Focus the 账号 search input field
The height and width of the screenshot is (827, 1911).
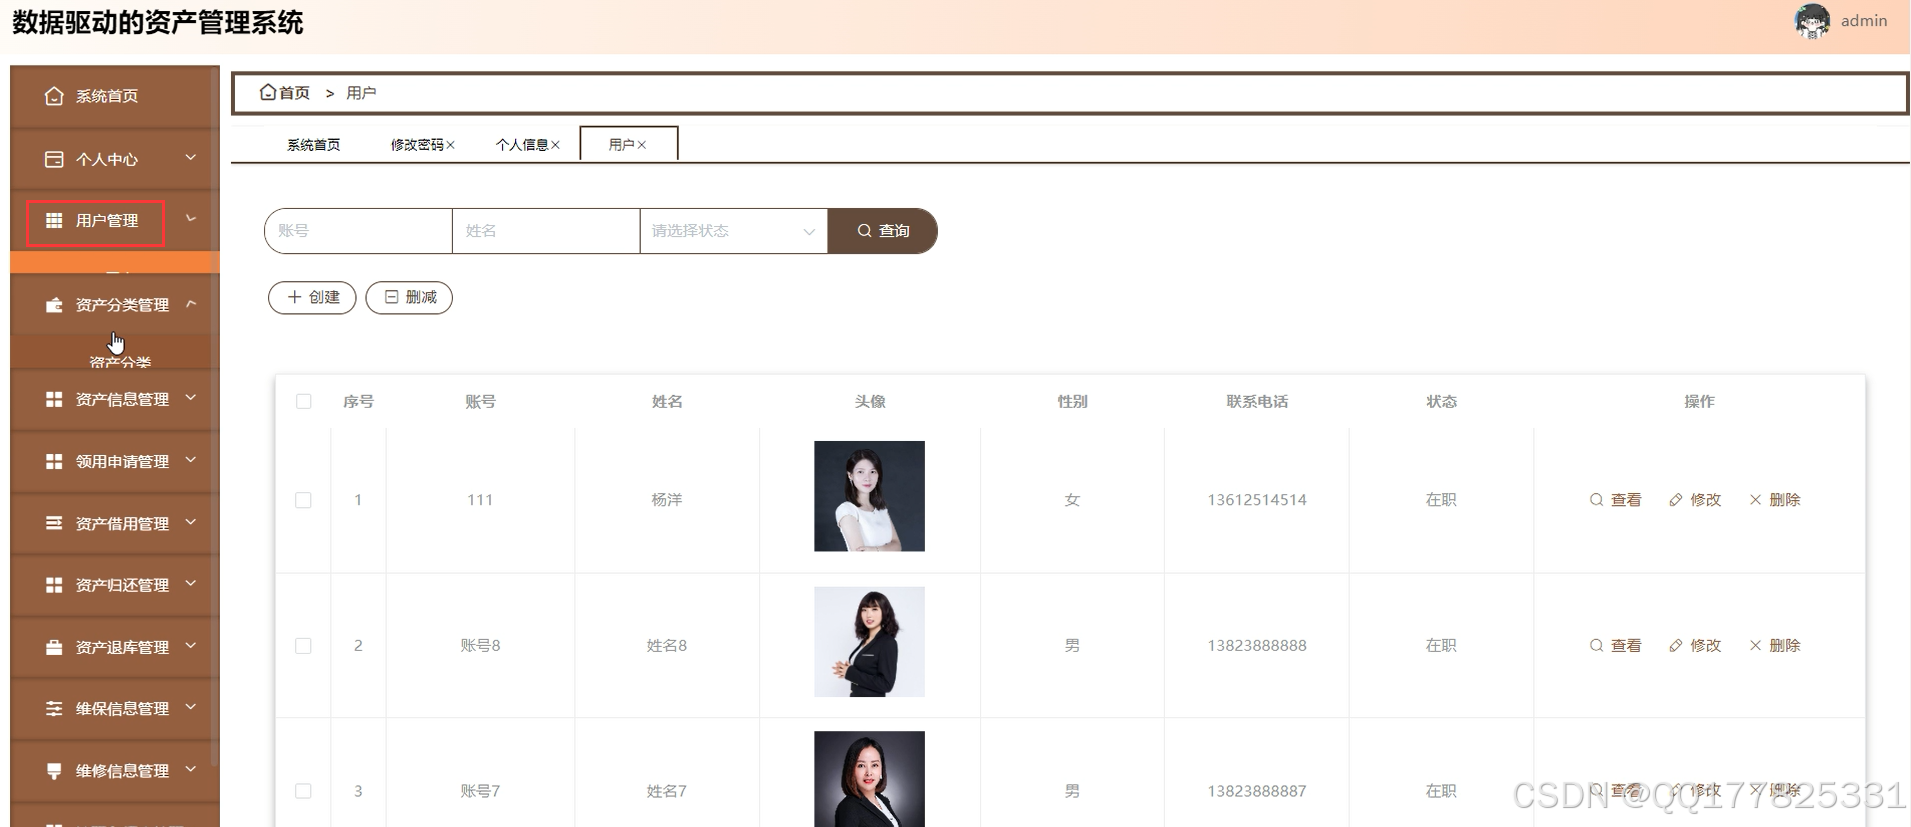(x=358, y=231)
